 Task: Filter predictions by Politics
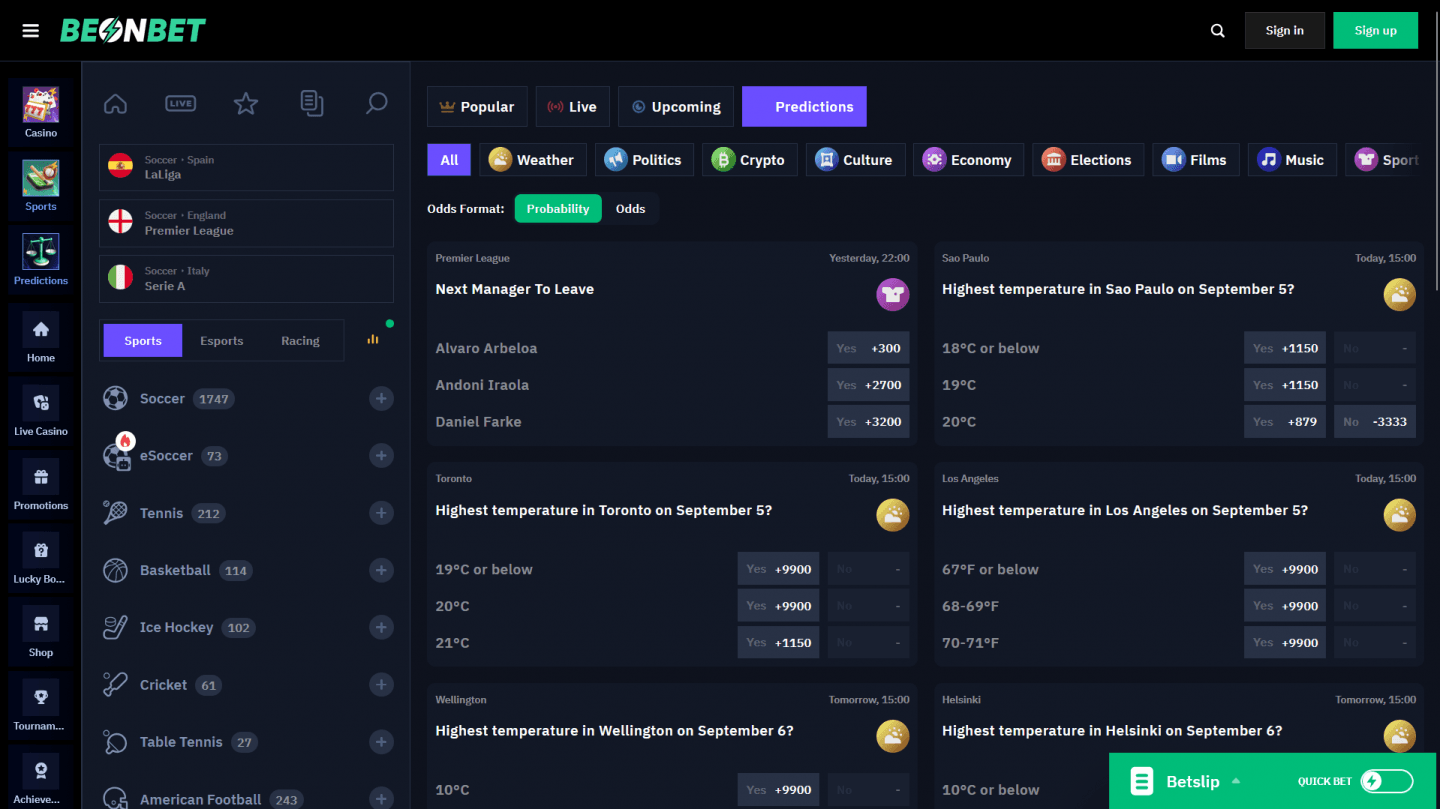click(x=644, y=160)
